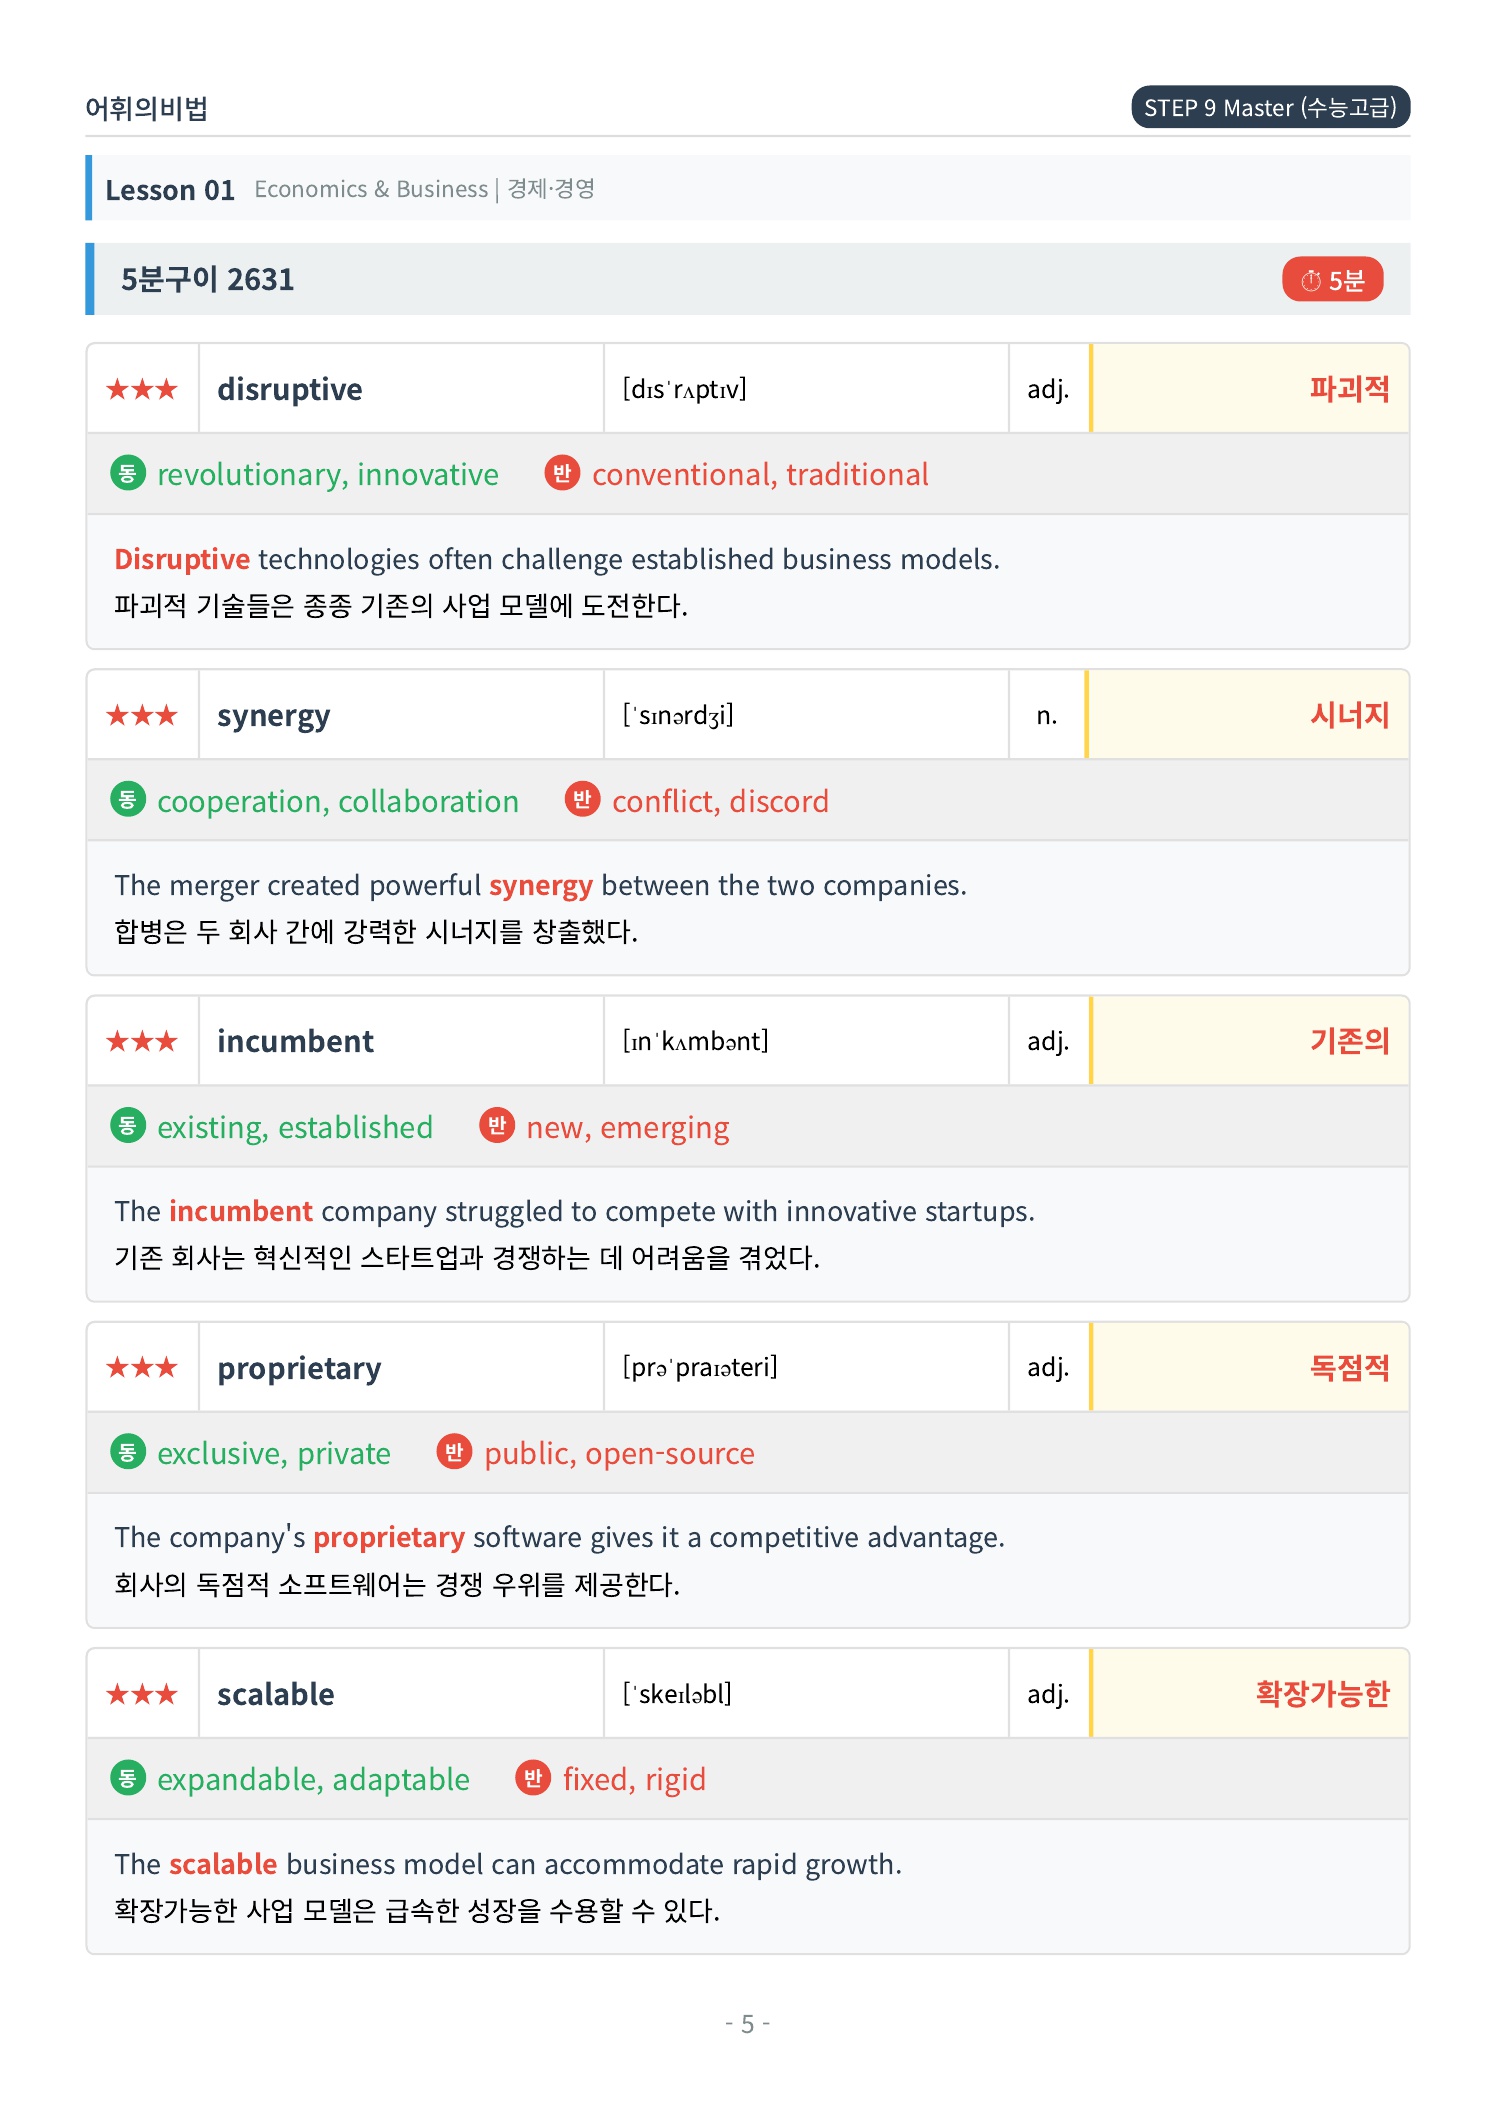Click the headword synergy
Viewport: 1497px width, 2127px height.
tap(274, 716)
